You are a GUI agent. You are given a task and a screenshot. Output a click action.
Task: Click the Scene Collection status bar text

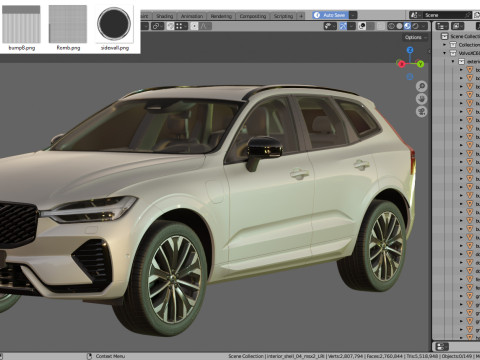pyautogui.click(x=246, y=356)
